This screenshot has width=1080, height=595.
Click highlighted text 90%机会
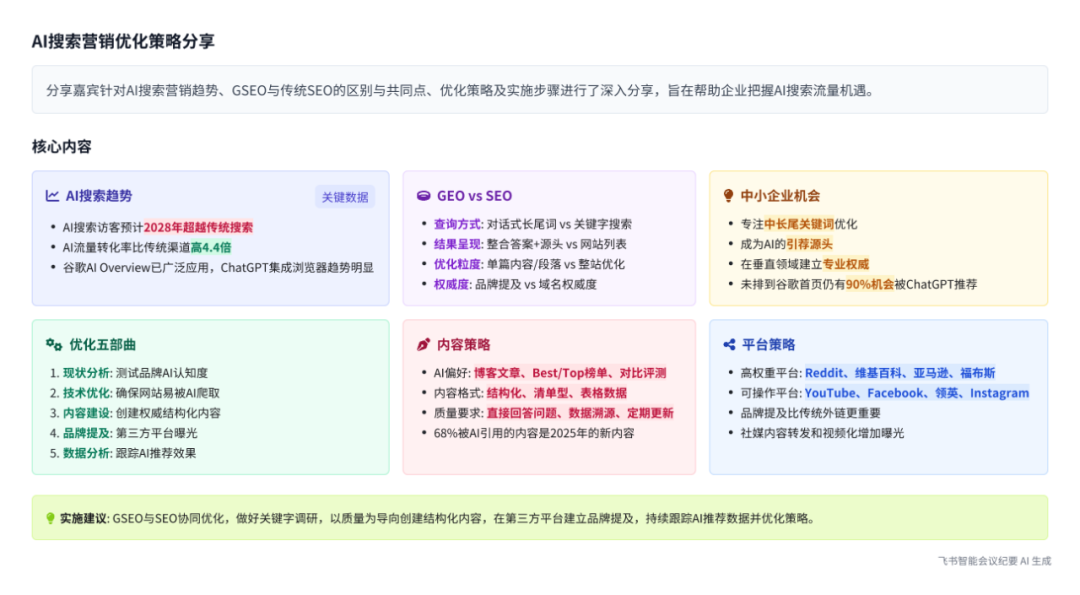[870, 284]
